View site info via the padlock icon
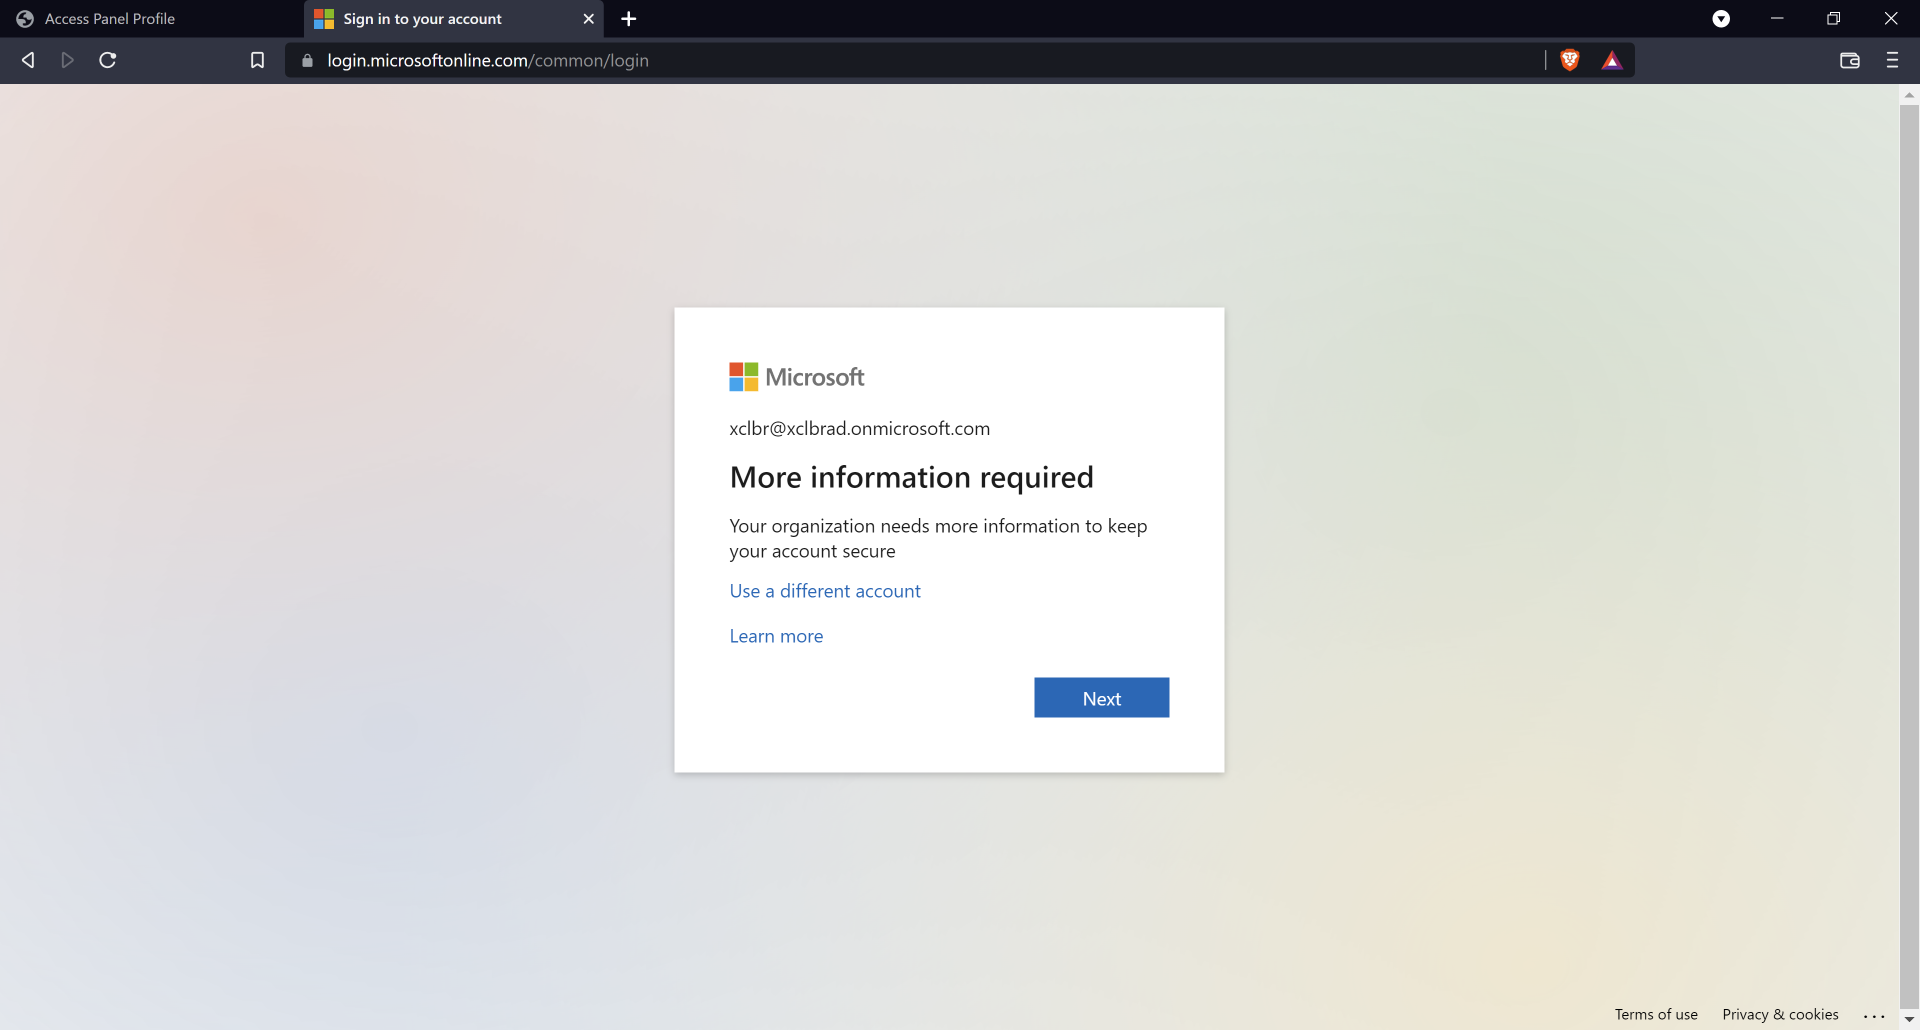The image size is (1920, 1030). (307, 60)
